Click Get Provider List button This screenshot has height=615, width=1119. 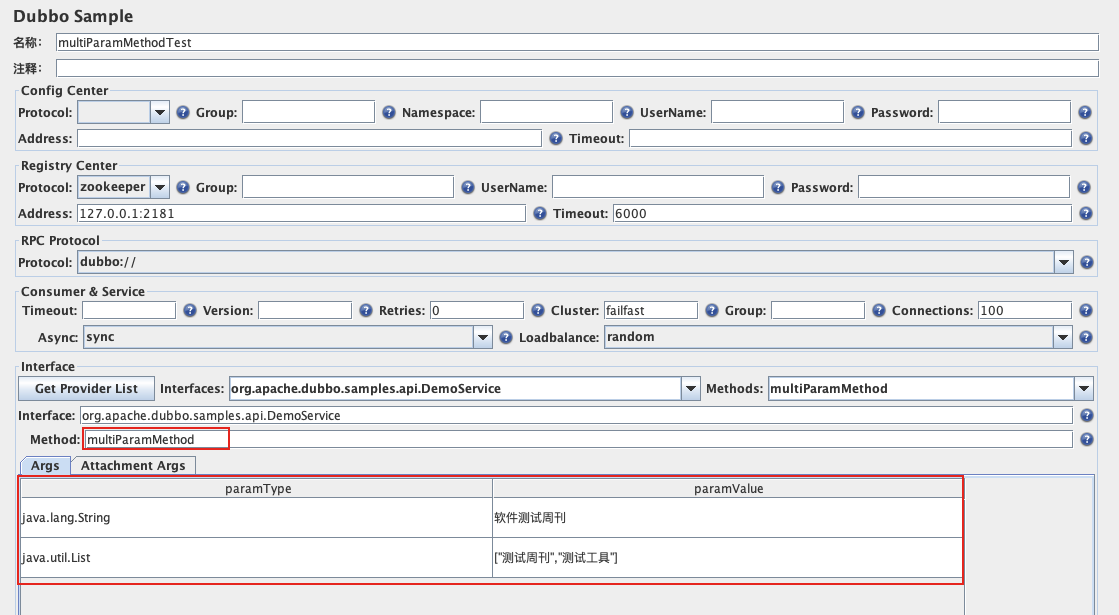[86, 388]
